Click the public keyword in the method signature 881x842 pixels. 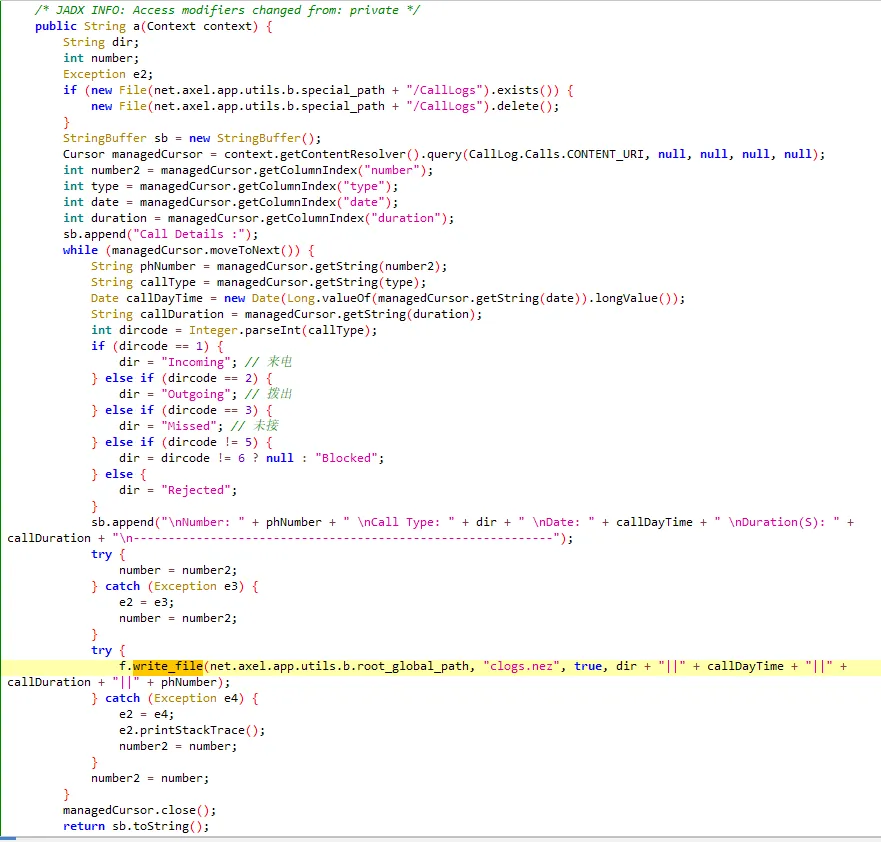pos(56,26)
